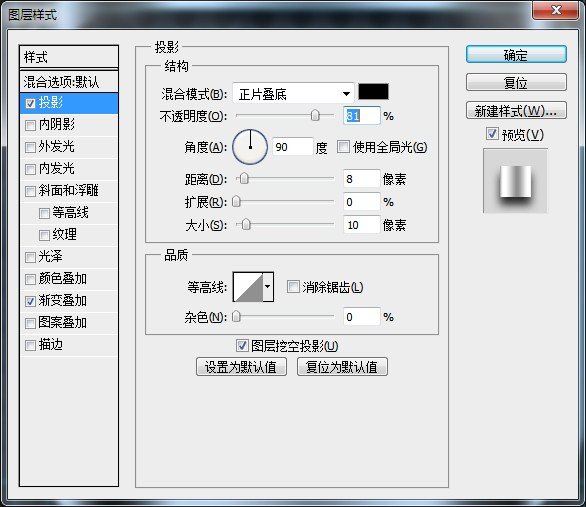Close the 图层样式 dialog window
The image size is (586, 507).
pyautogui.click(x=556, y=10)
